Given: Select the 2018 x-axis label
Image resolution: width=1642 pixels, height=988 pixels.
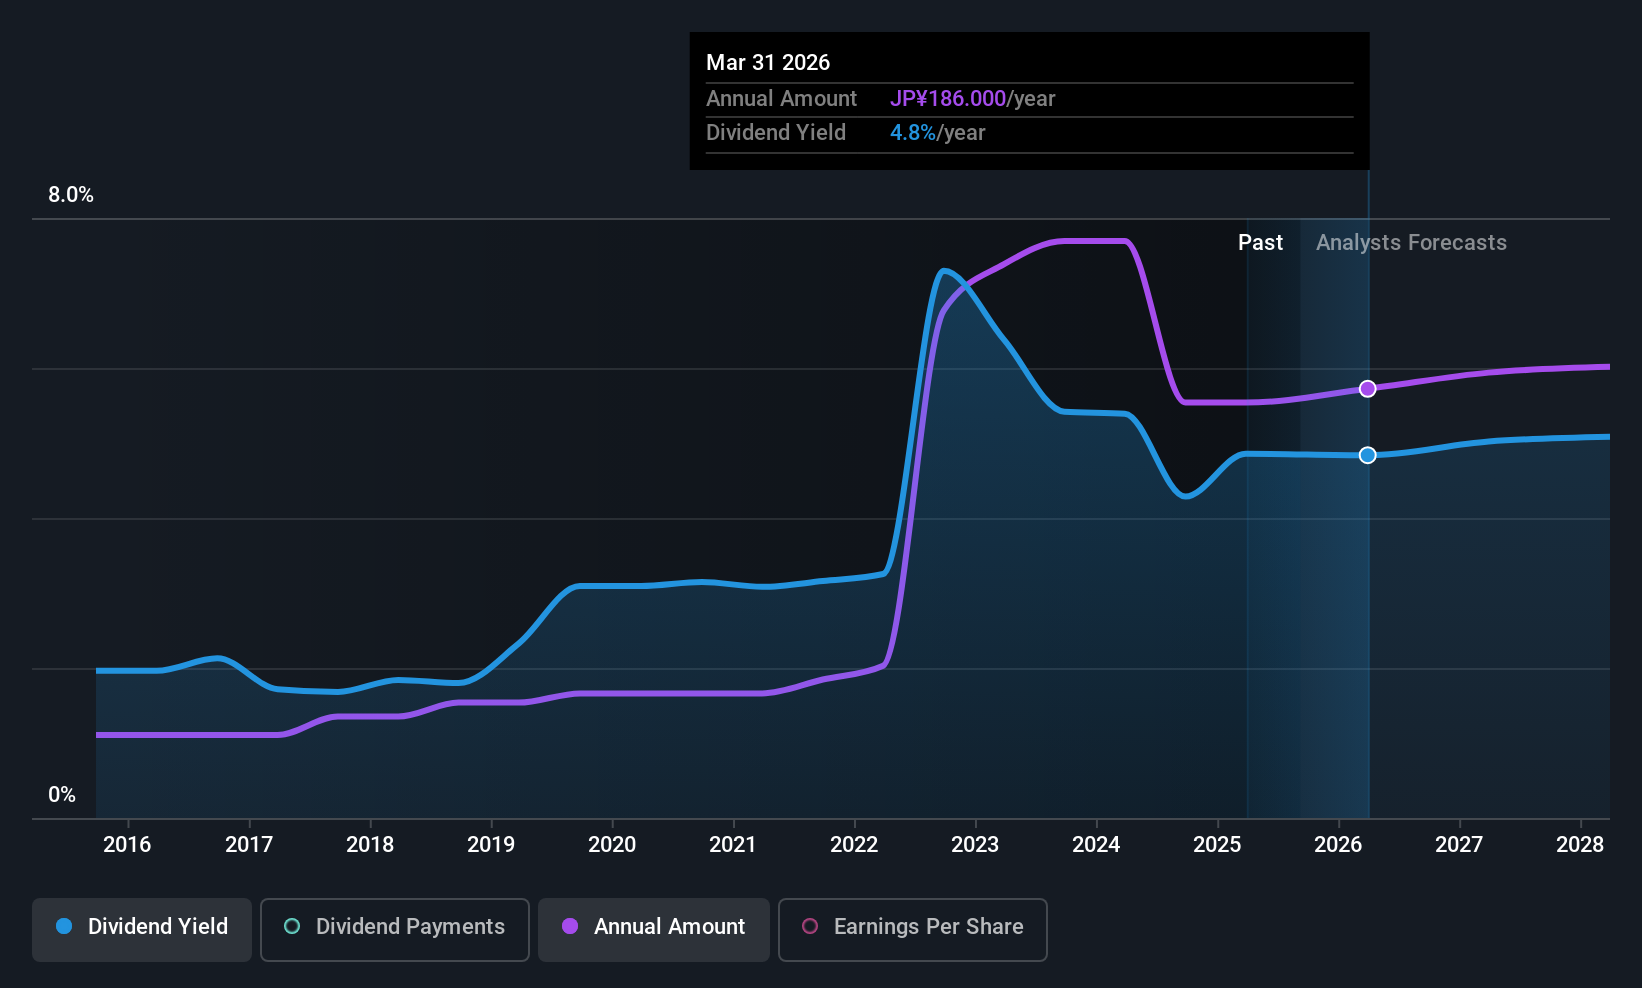Looking at the screenshot, I should pyautogui.click(x=370, y=844).
